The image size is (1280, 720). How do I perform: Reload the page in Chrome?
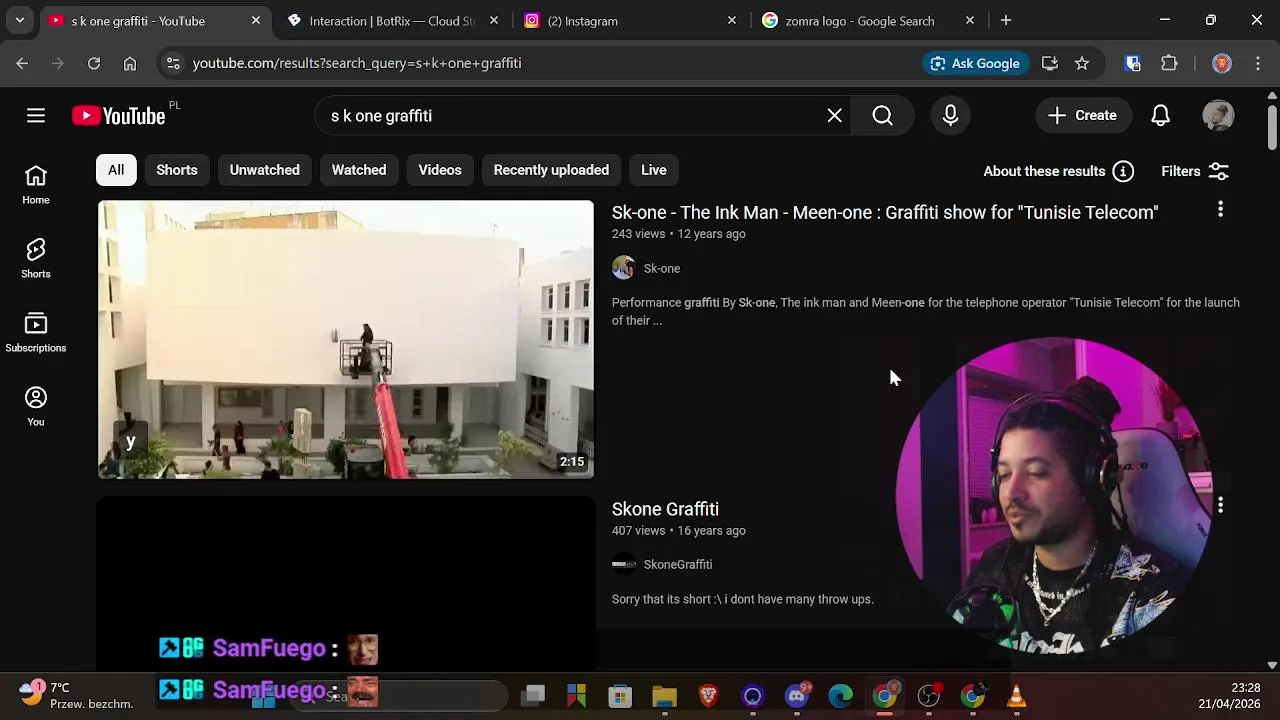click(x=93, y=63)
